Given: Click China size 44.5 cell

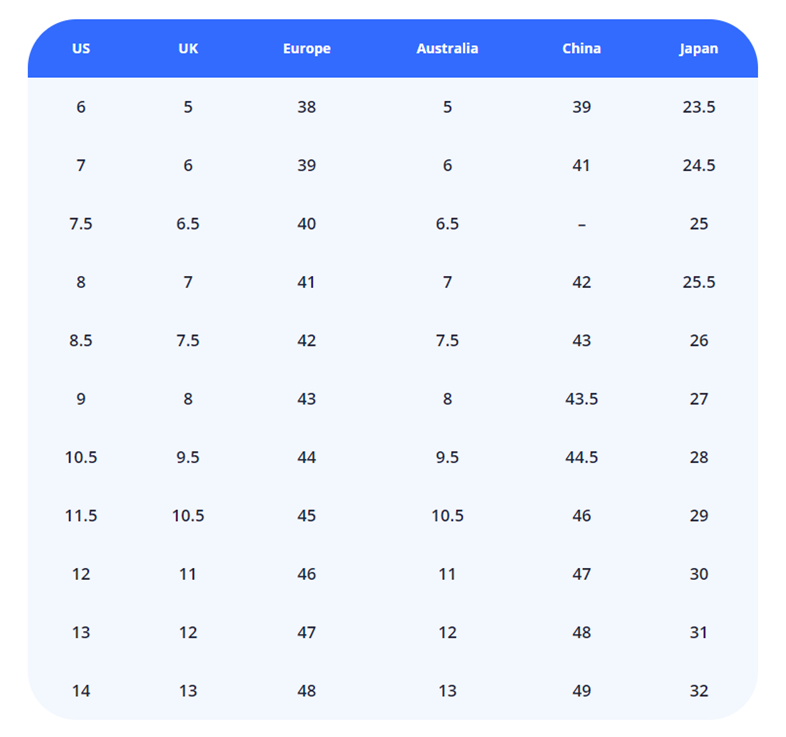Looking at the screenshot, I should (x=581, y=457).
